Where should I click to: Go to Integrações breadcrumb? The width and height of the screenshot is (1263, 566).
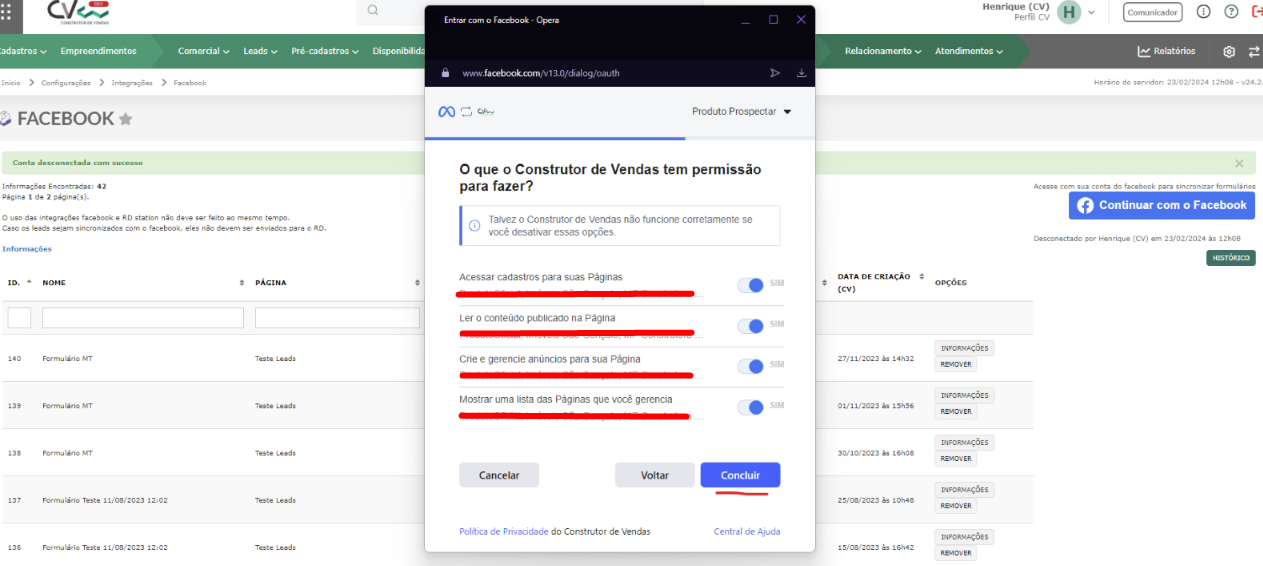click(132, 83)
